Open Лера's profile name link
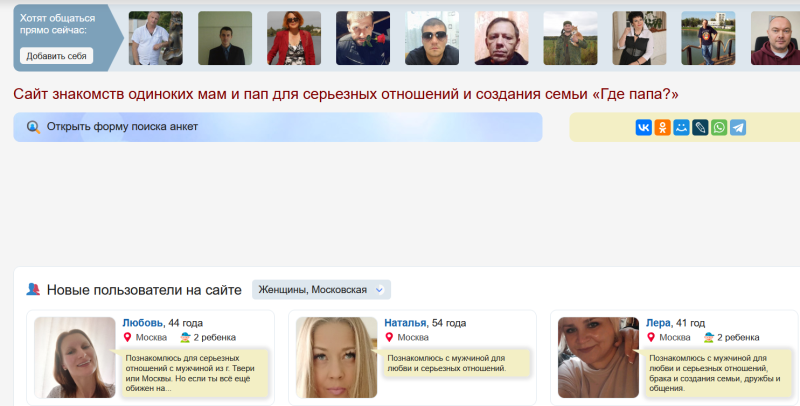This screenshot has height=406, width=800. [658, 323]
